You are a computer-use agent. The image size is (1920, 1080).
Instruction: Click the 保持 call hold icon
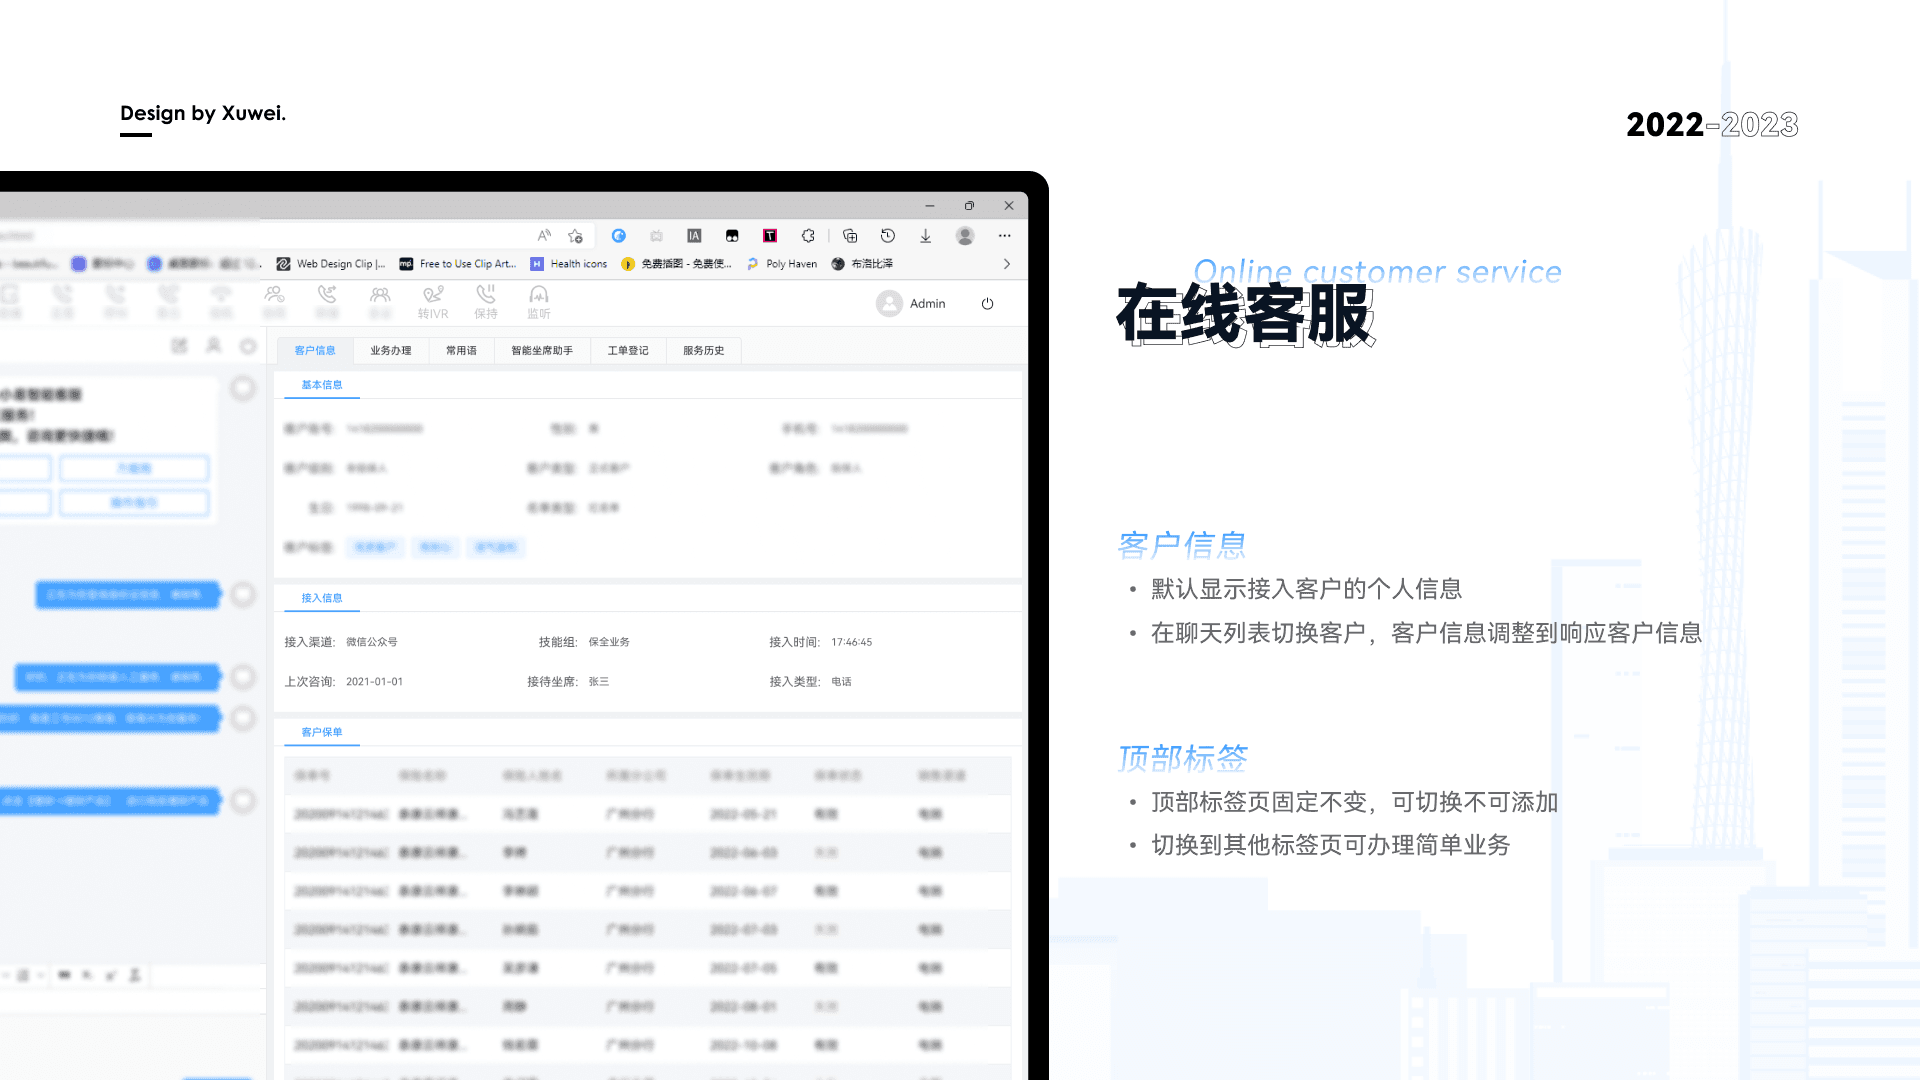point(485,296)
